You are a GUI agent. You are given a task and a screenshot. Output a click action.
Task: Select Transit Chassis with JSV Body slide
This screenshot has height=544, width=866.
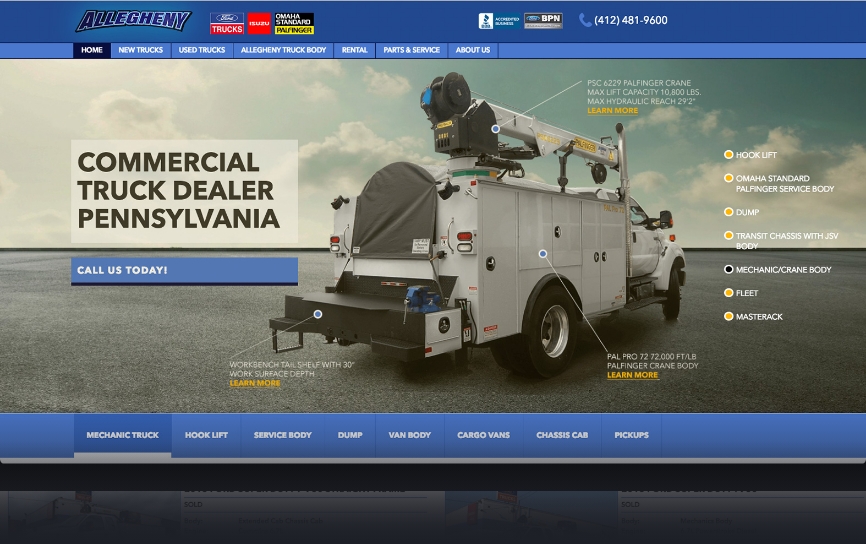point(781,241)
